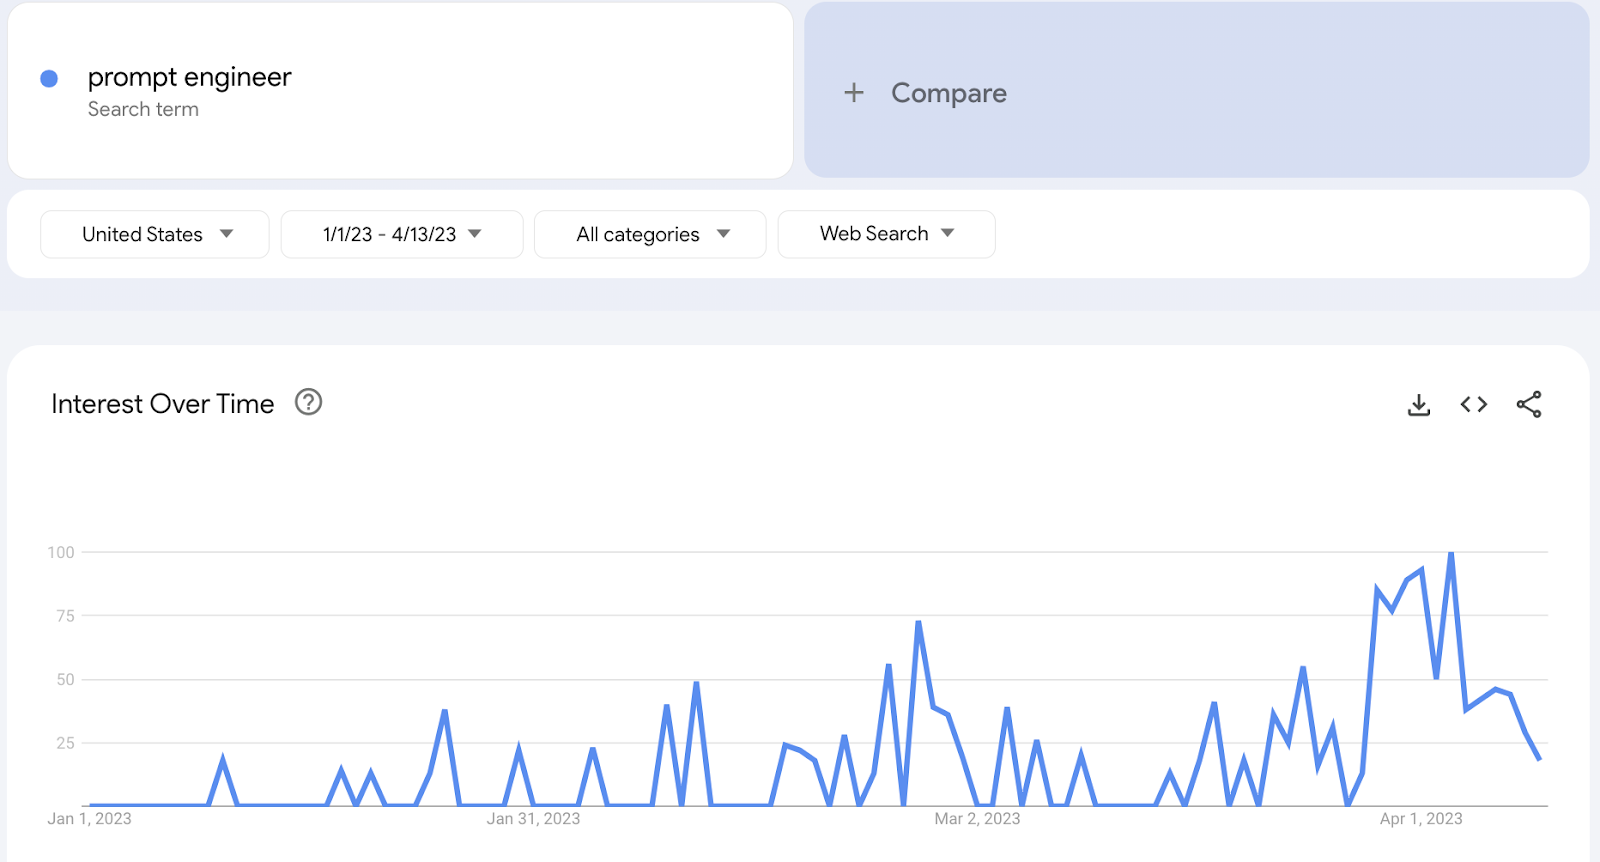Expand the 1/1/23 - 4/13/23 date range
This screenshot has height=862, width=1600.
point(401,234)
